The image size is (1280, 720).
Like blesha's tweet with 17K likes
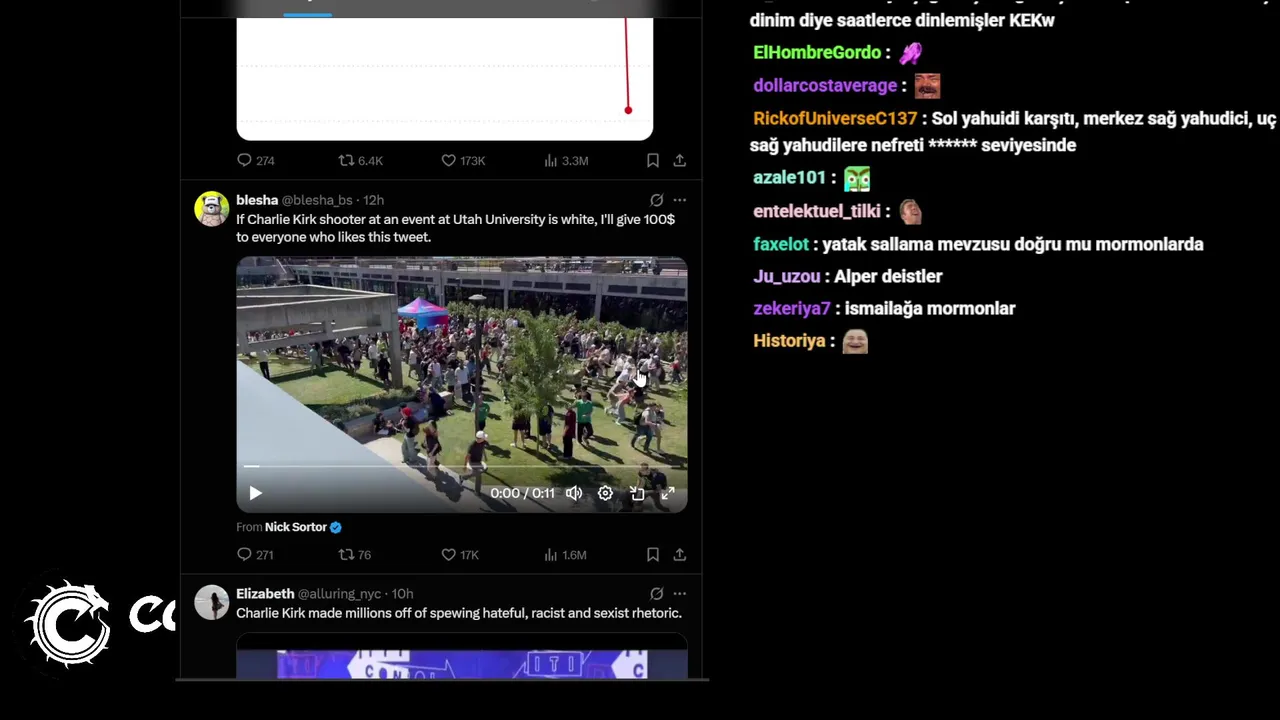click(x=460, y=555)
